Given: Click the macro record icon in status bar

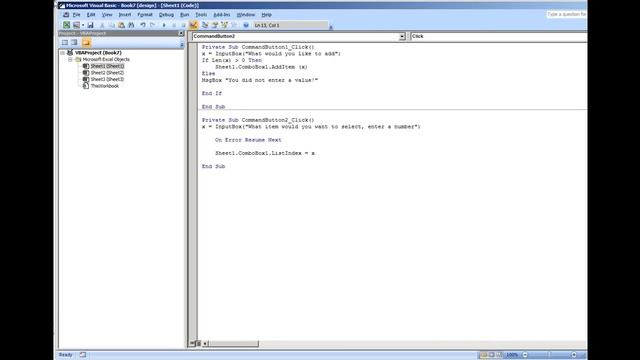Looking at the screenshot, I should pos(83,355).
